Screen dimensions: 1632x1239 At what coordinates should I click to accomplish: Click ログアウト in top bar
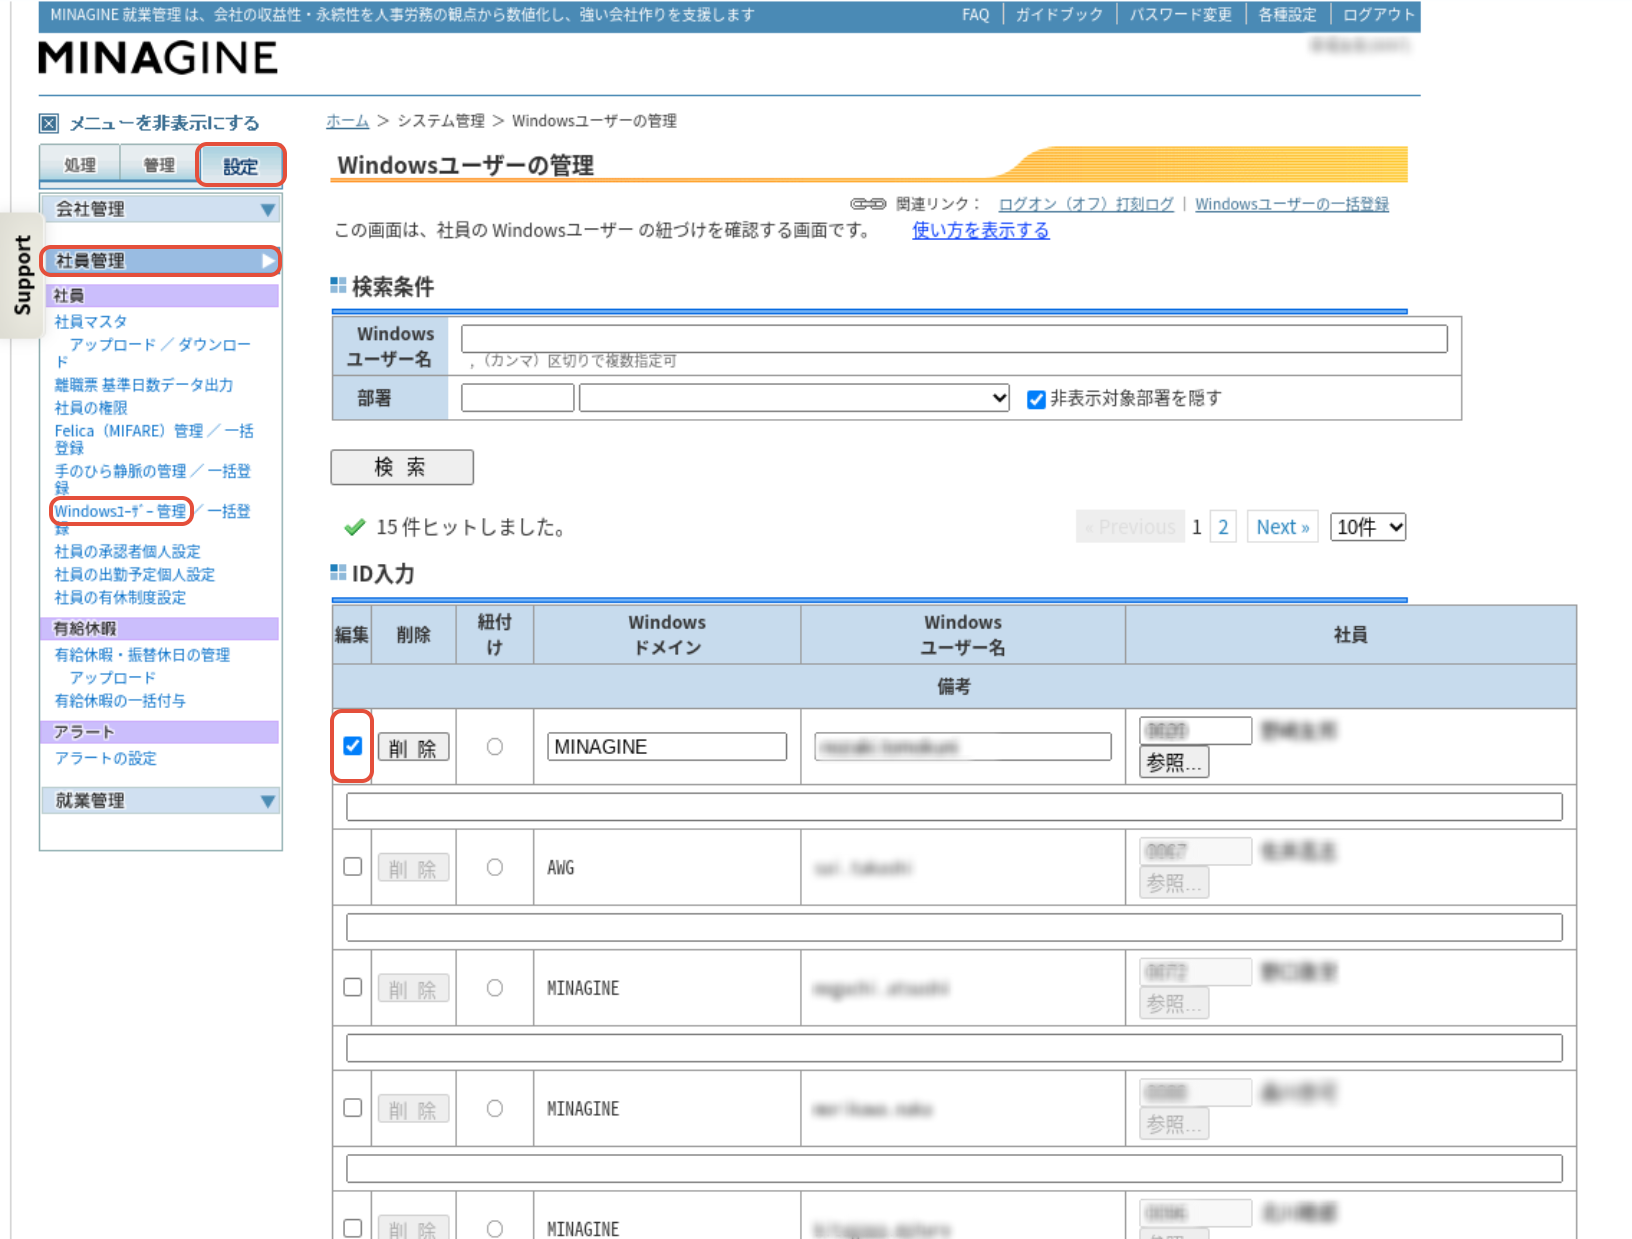coord(1378,15)
